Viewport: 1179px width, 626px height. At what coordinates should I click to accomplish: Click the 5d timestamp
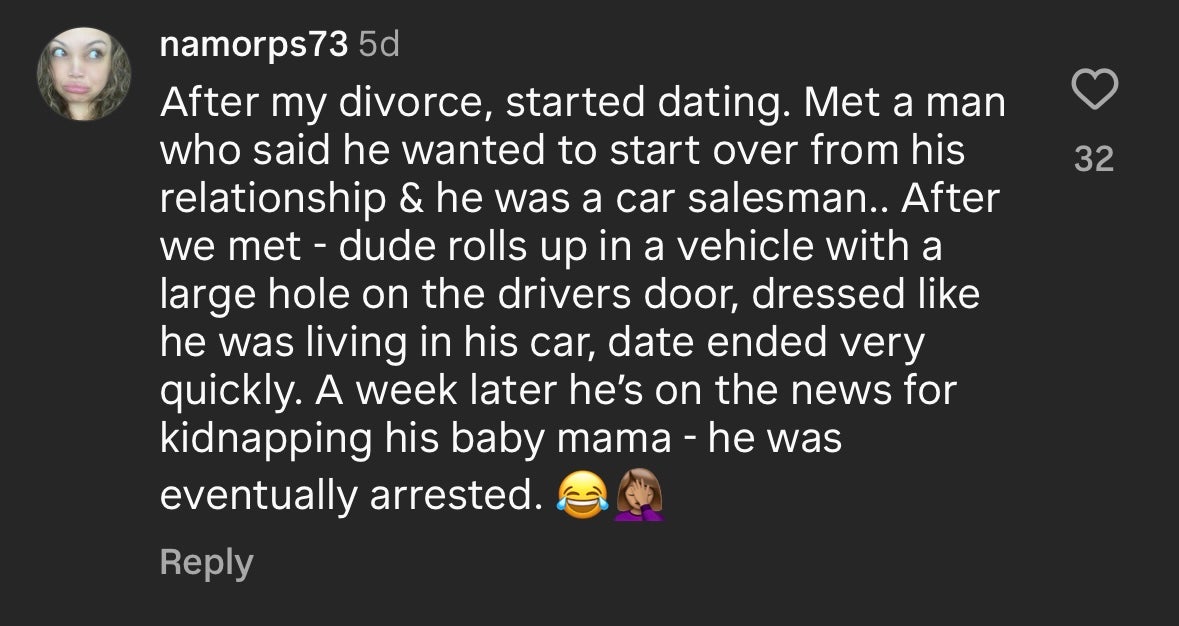click(x=378, y=45)
